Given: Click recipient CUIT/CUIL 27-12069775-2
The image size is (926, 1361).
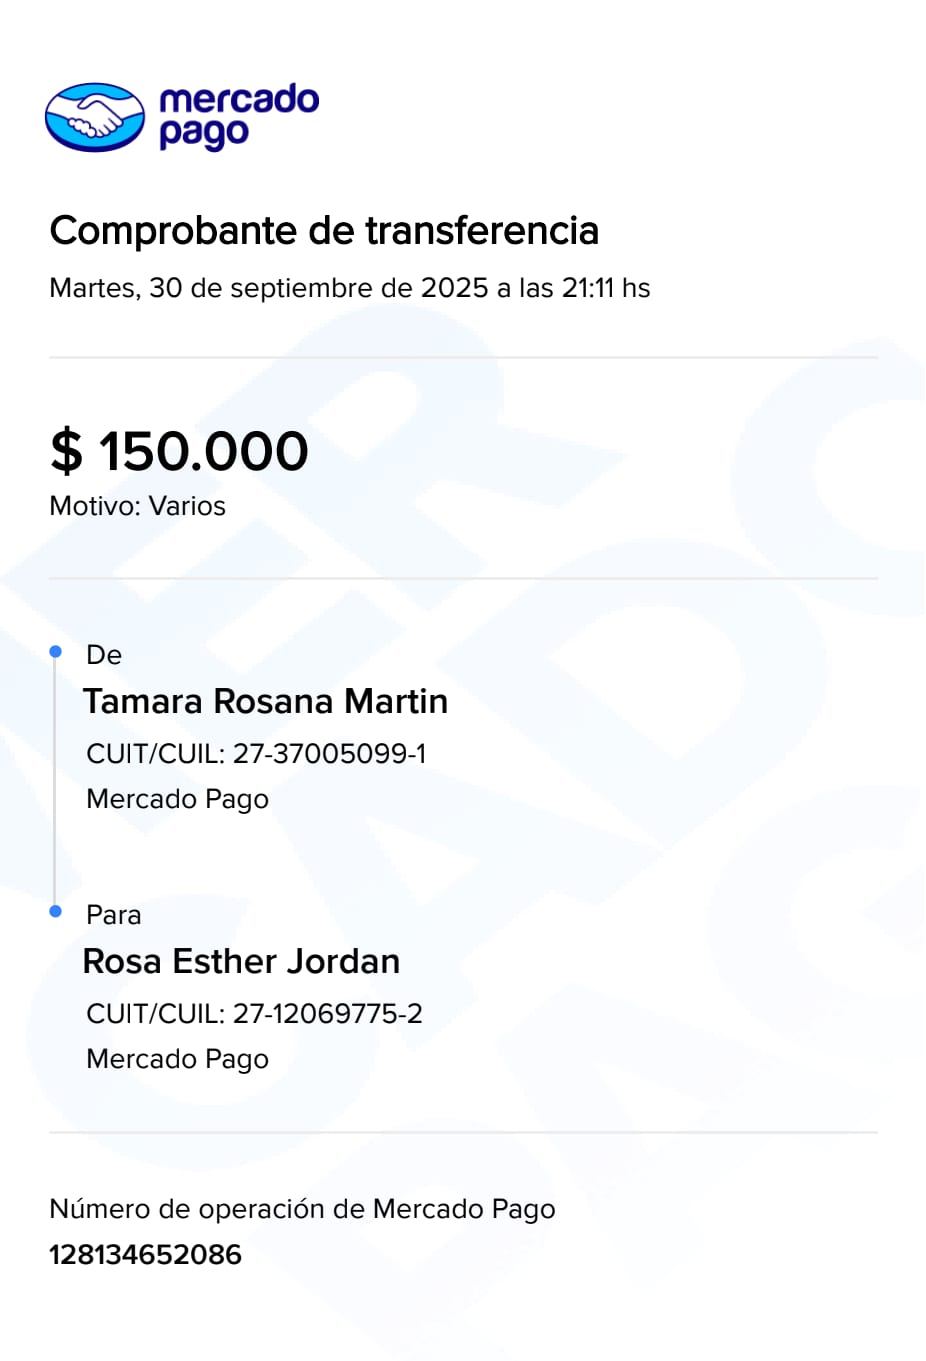Looking at the screenshot, I should click(254, 1014).
